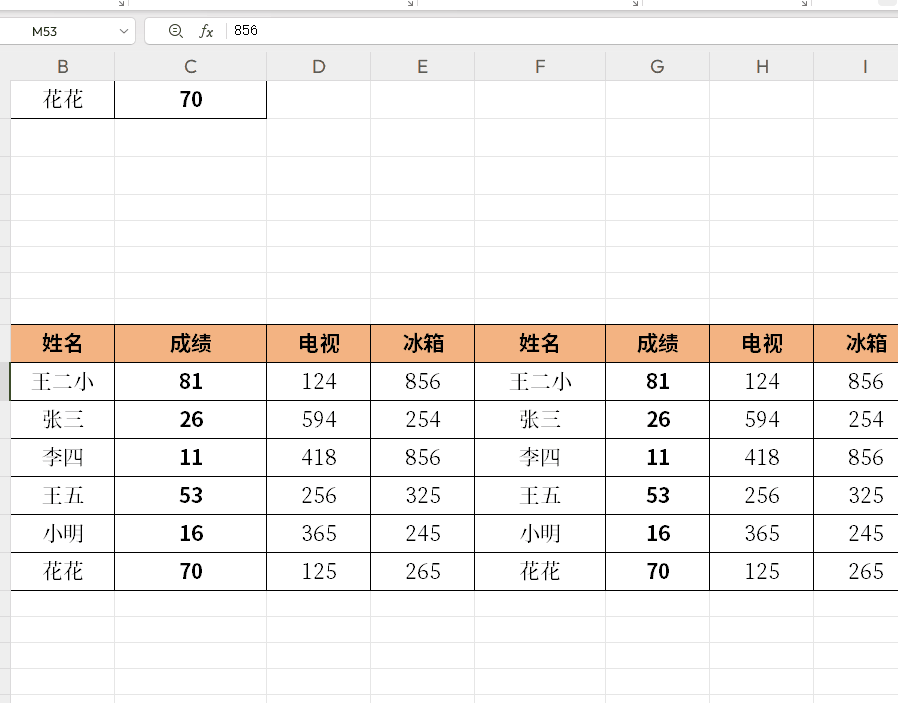Click 张三 in column B
898x703 pixels.
pos(63,420)
